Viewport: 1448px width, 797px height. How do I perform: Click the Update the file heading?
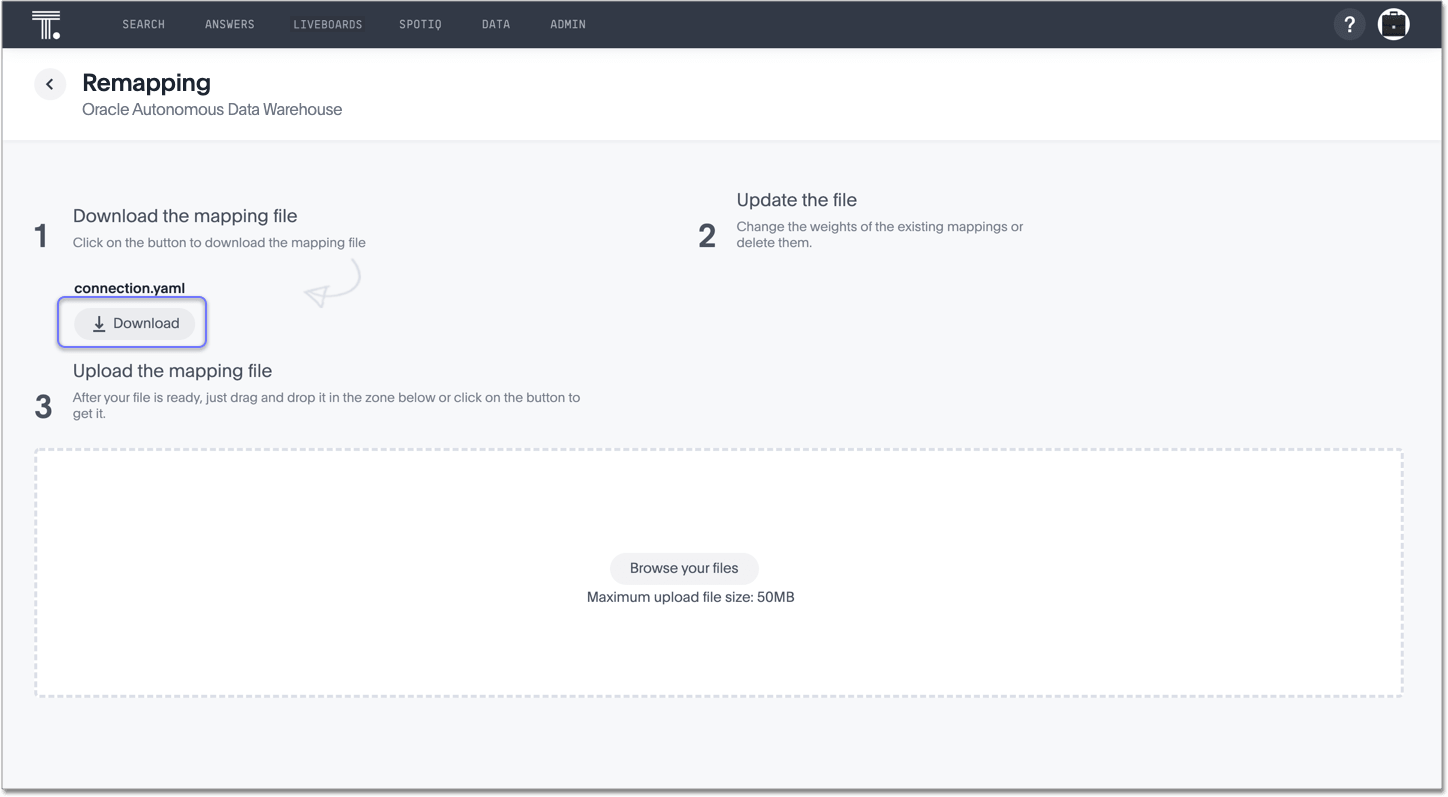[796, 200]
